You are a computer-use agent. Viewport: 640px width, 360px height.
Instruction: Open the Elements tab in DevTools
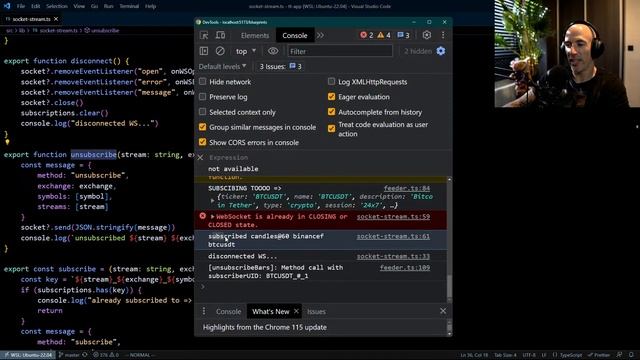(x=255, y=36)
